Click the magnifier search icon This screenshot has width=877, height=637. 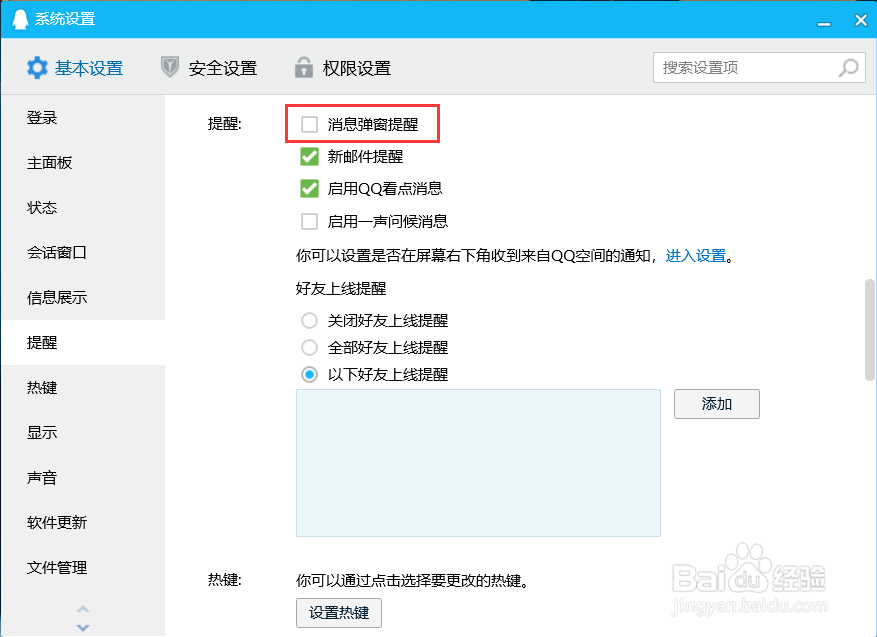tap(848, 68)
